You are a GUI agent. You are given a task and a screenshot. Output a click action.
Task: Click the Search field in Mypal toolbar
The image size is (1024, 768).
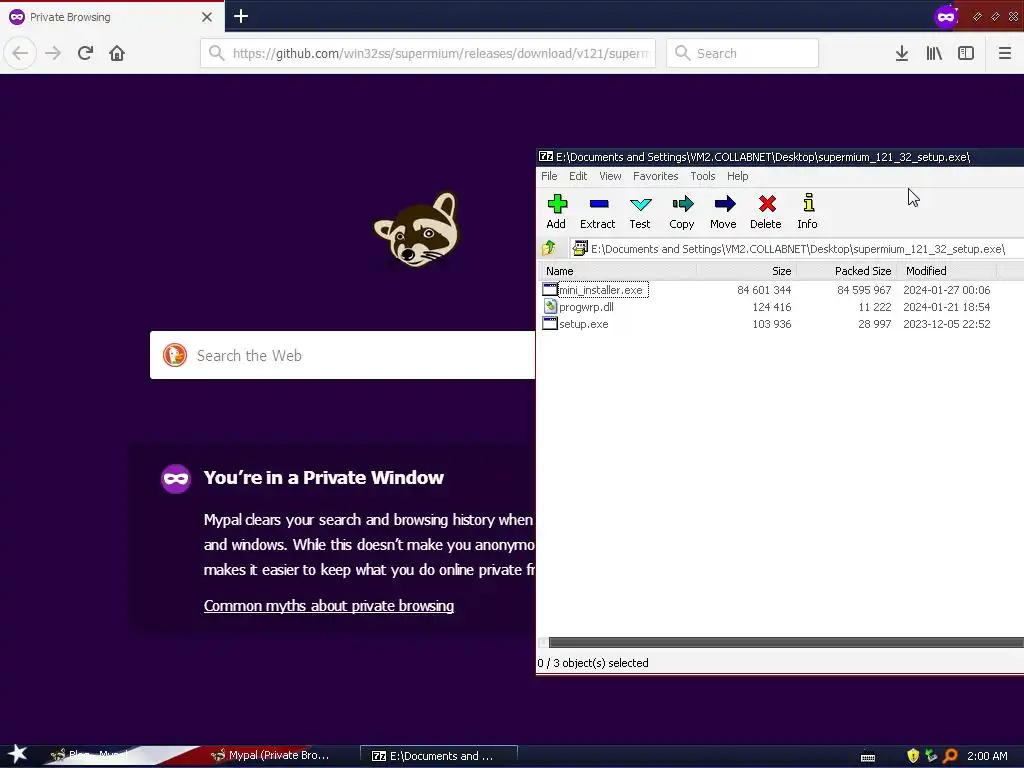(743, 53)
